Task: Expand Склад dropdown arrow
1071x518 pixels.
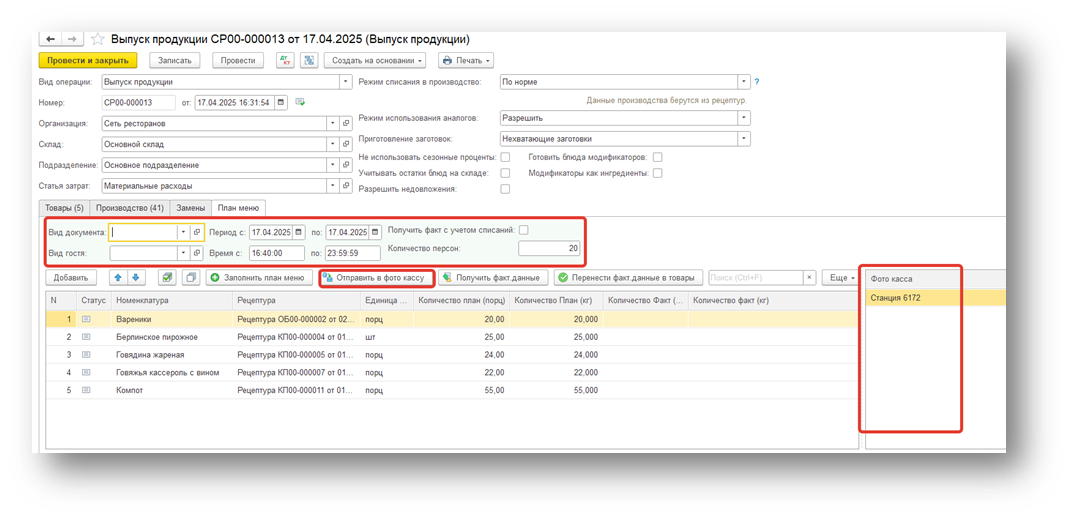Action: [333, 144]
